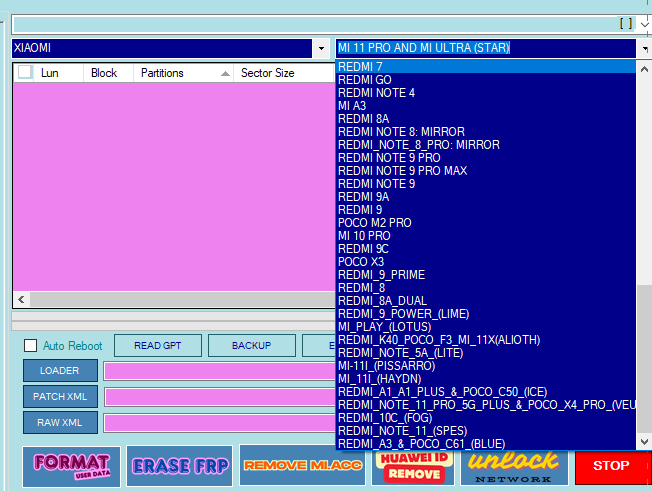Choose REDMI_K40_POCO_F3_MI_11X(ALIOTH)
The height and width of the screenshot is (491, 652).
486,340
